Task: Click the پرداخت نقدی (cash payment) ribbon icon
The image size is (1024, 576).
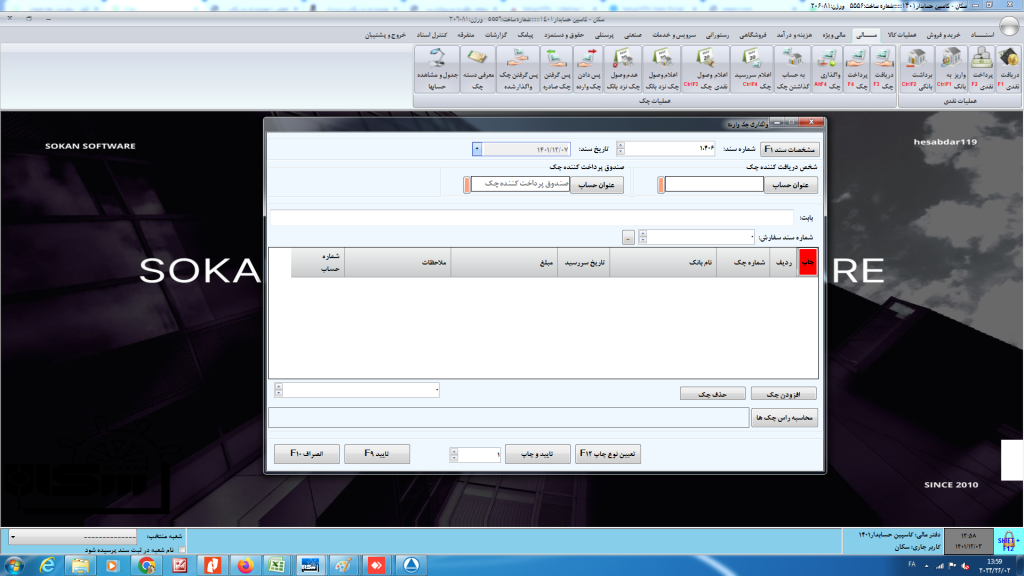Action: (x=982, y=69)
